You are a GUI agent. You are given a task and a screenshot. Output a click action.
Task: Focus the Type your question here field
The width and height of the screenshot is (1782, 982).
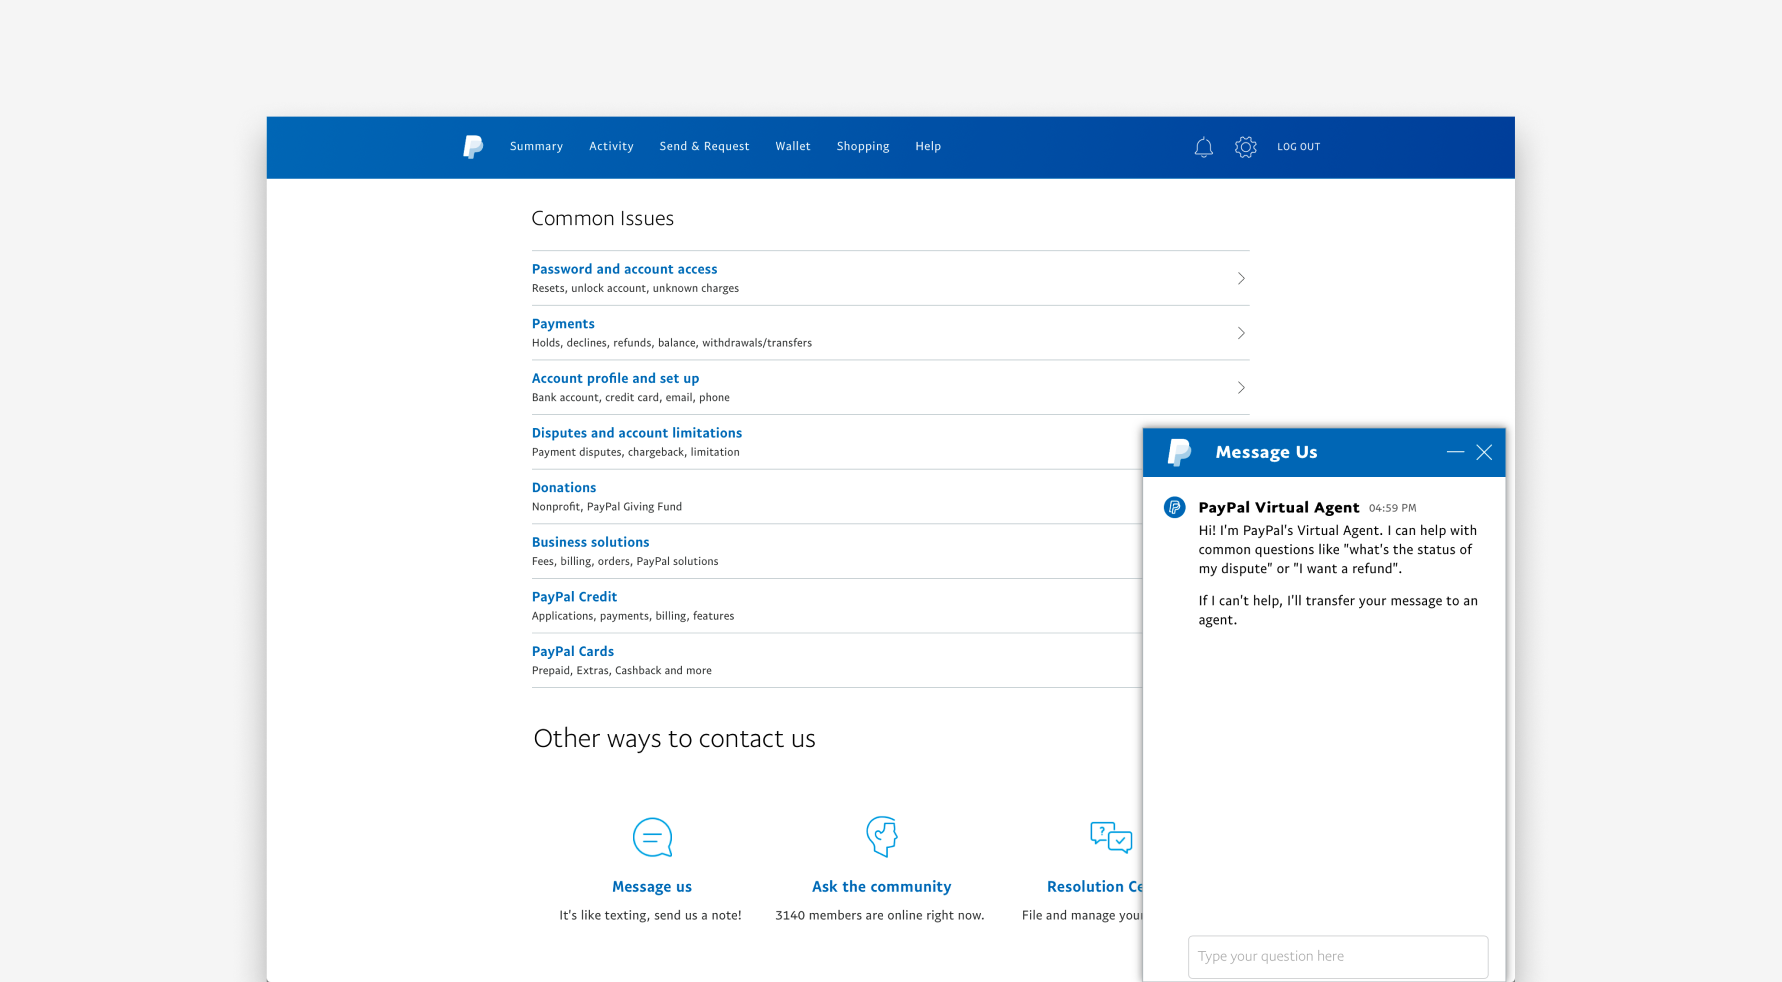pos(1338,957)
